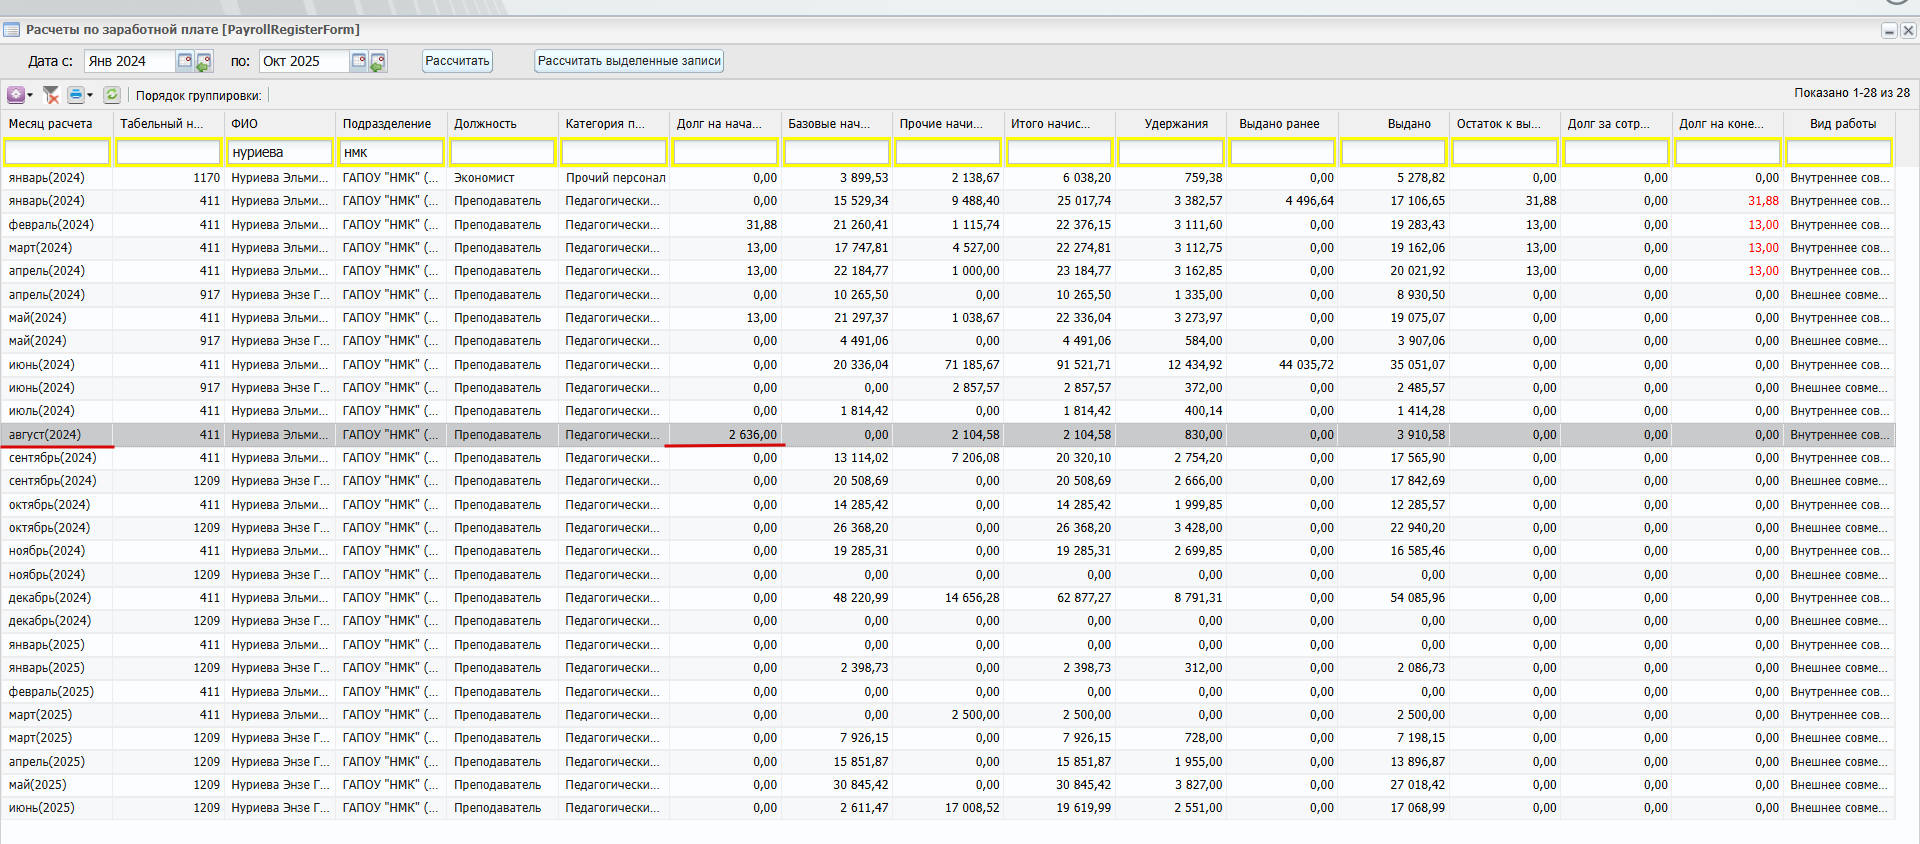The height and width of the screenshot is (844, 1920).
Task: Click the 'Выдано' column header
Action: (1408, 124)
